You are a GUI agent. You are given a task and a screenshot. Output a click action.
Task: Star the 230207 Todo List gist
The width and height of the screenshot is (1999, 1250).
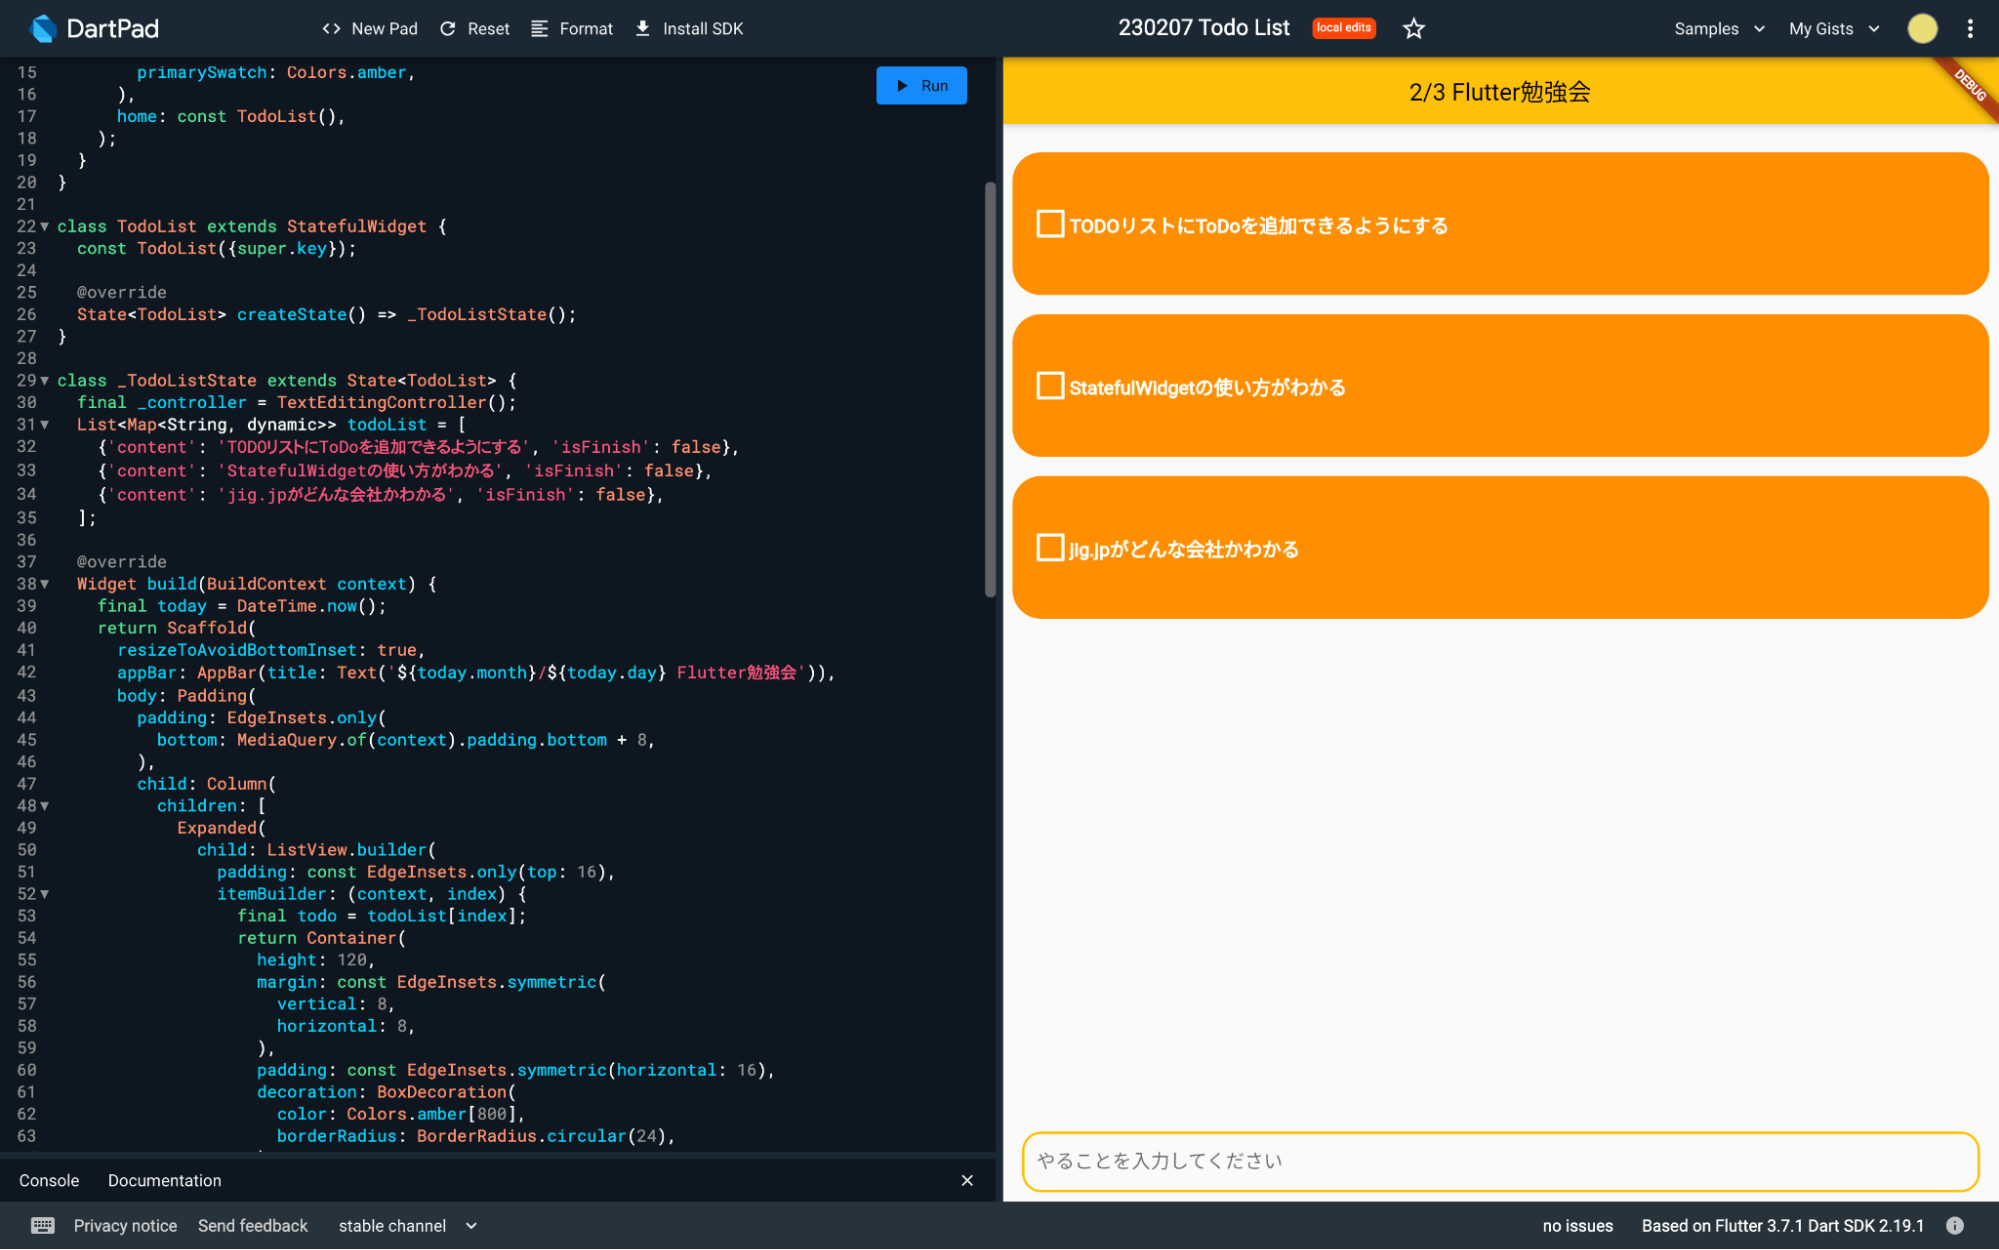(1413, 29)
